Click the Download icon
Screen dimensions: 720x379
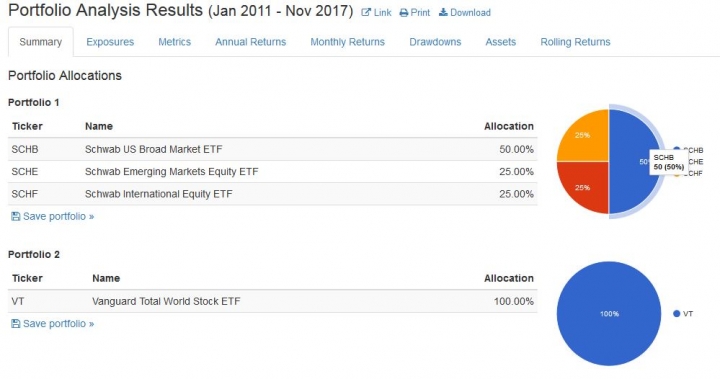point(443,12)
